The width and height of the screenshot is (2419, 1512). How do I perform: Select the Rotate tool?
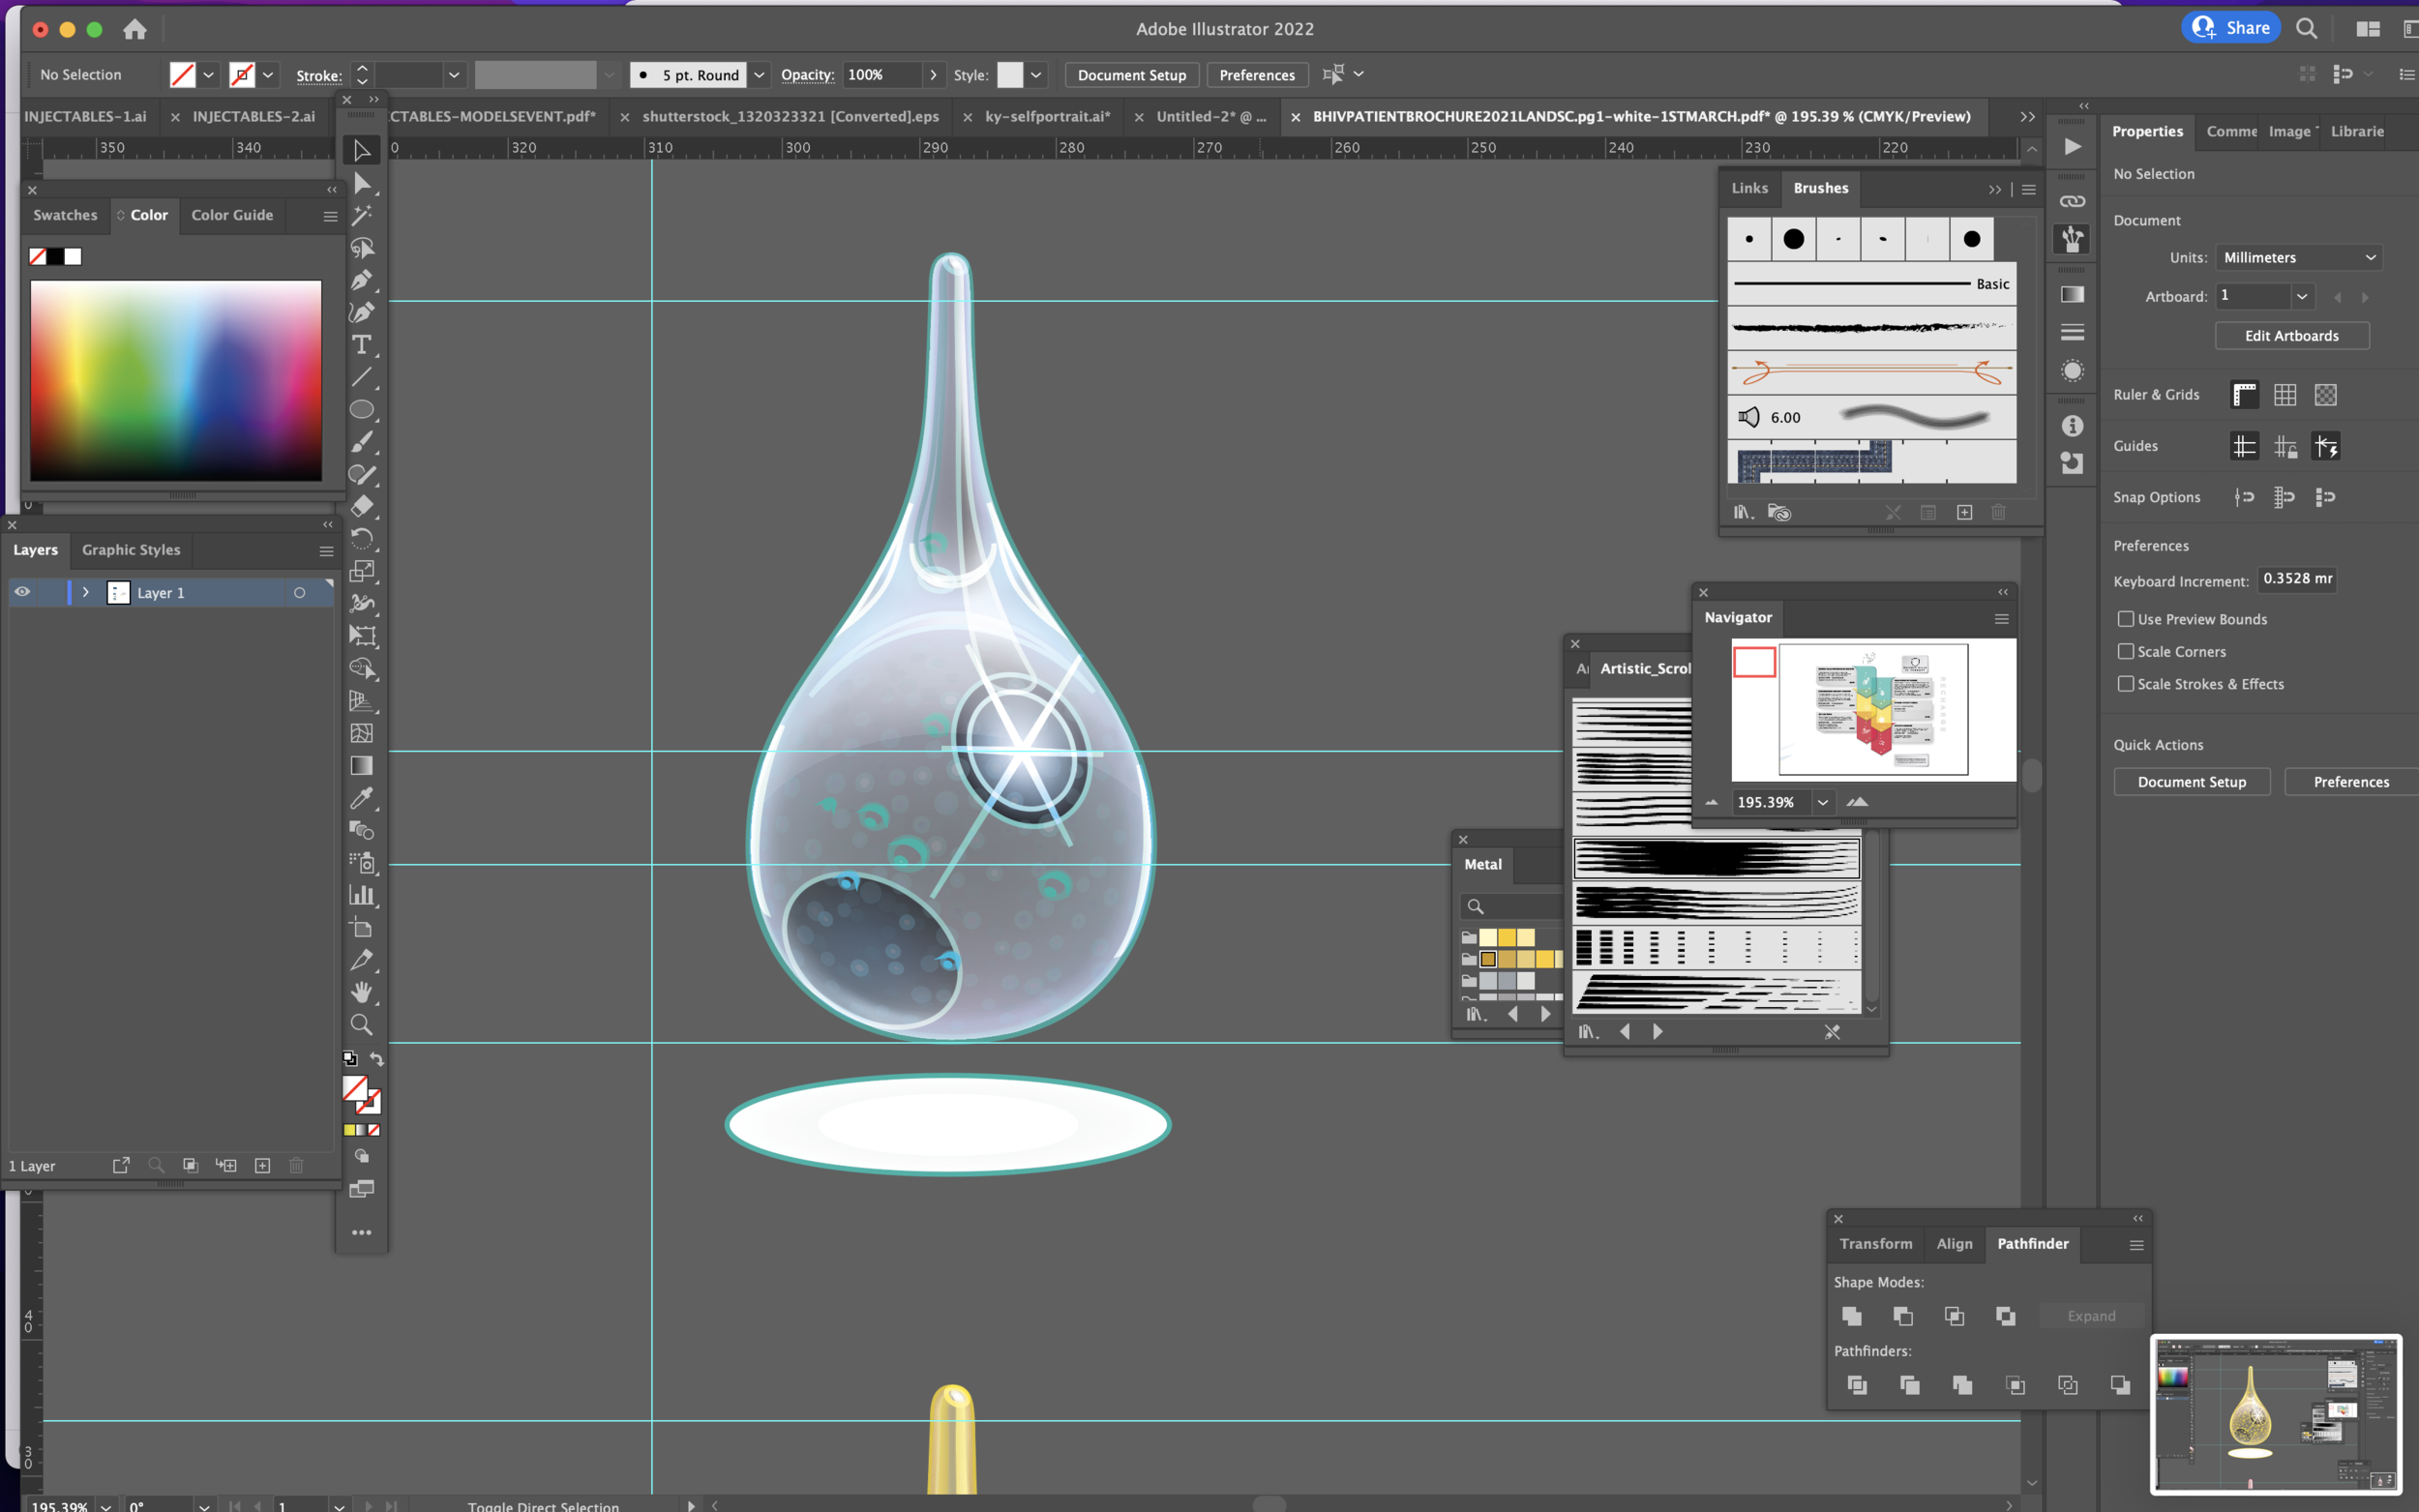point(362,539)
